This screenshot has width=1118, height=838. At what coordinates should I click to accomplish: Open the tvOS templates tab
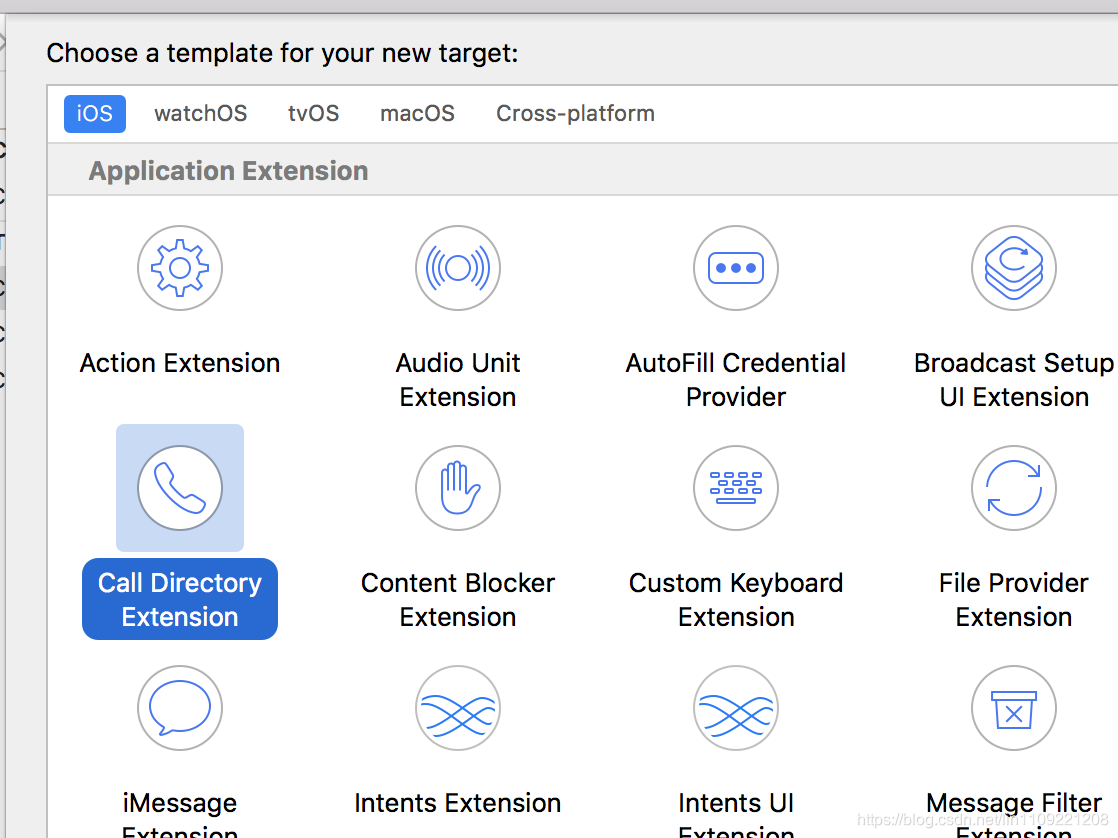(314, 113)
